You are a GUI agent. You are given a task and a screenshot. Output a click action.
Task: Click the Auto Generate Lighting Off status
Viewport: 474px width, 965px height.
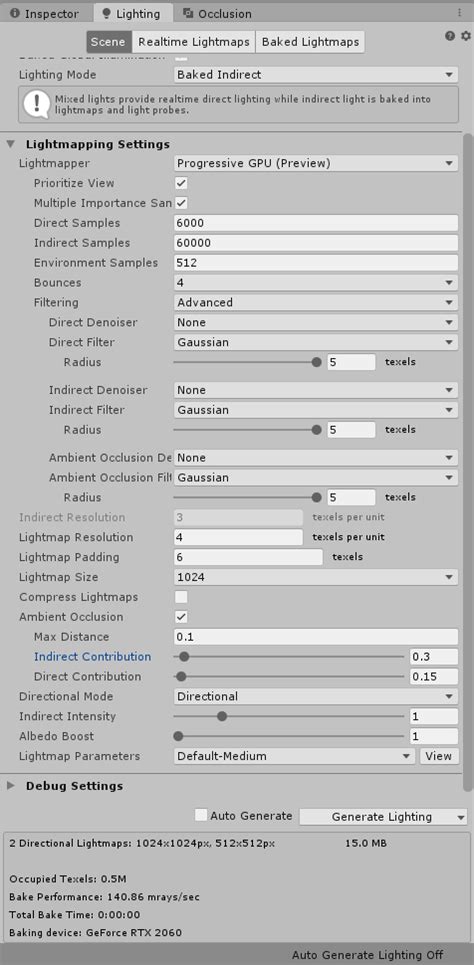click(367, 955)
